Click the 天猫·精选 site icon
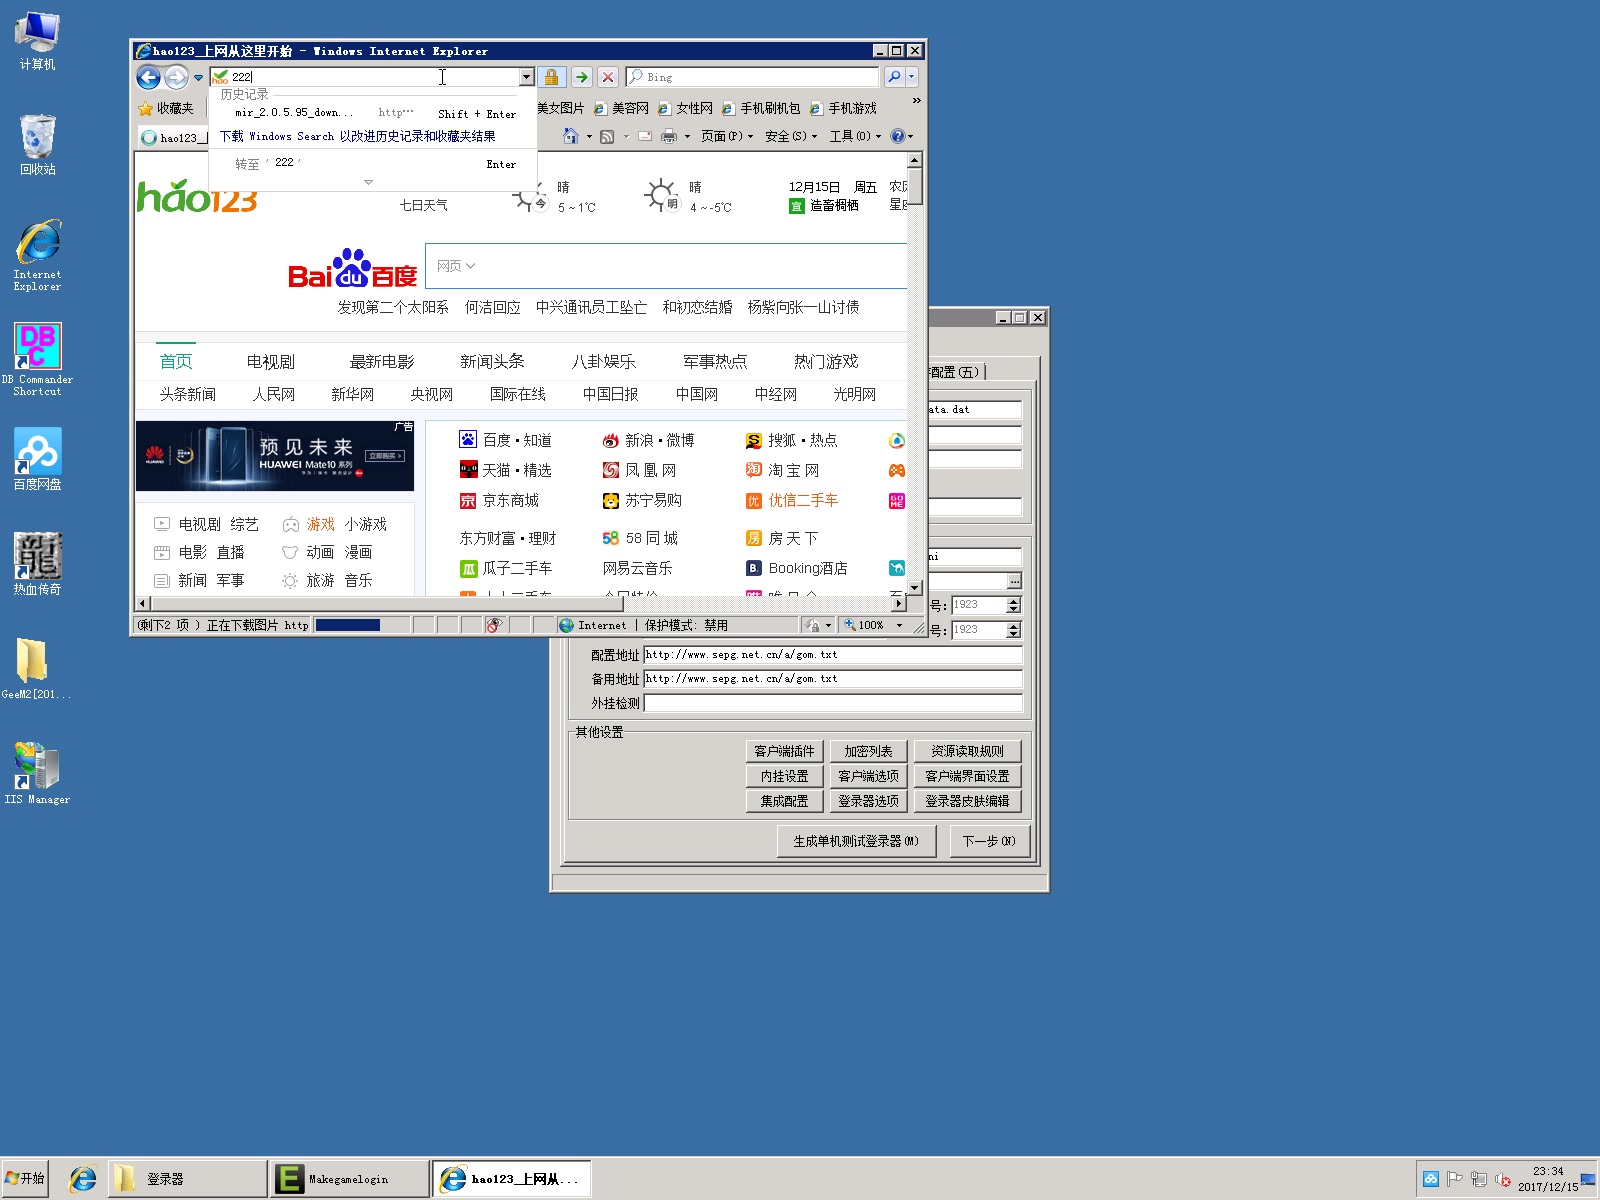Viewport: 1600px width, 1200px height. 468,469
